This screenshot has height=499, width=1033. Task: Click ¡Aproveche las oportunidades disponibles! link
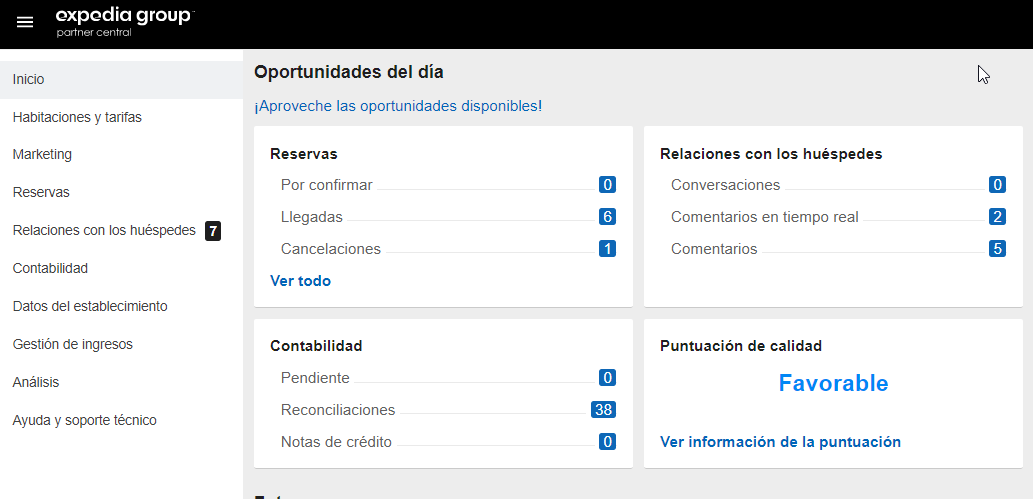(x=398, y=106)
